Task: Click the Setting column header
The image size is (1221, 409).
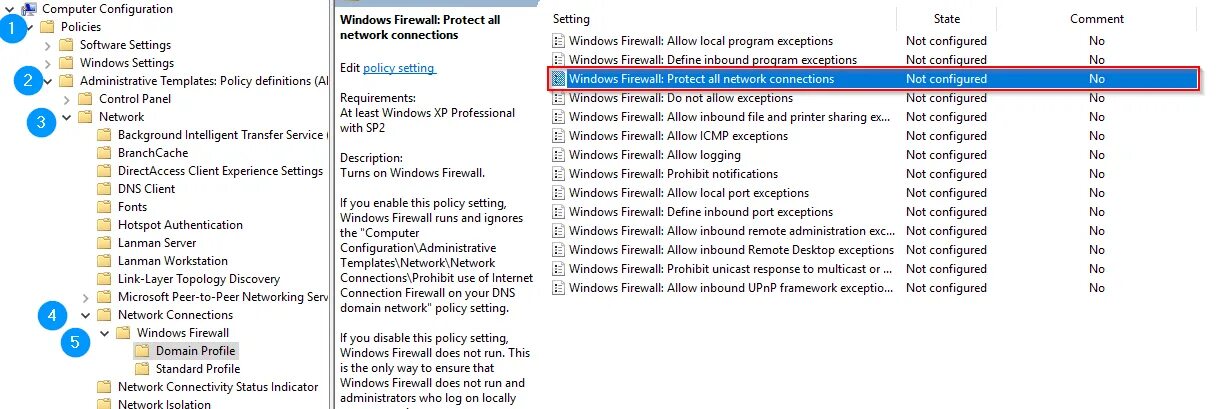Action: pos(571,19)
